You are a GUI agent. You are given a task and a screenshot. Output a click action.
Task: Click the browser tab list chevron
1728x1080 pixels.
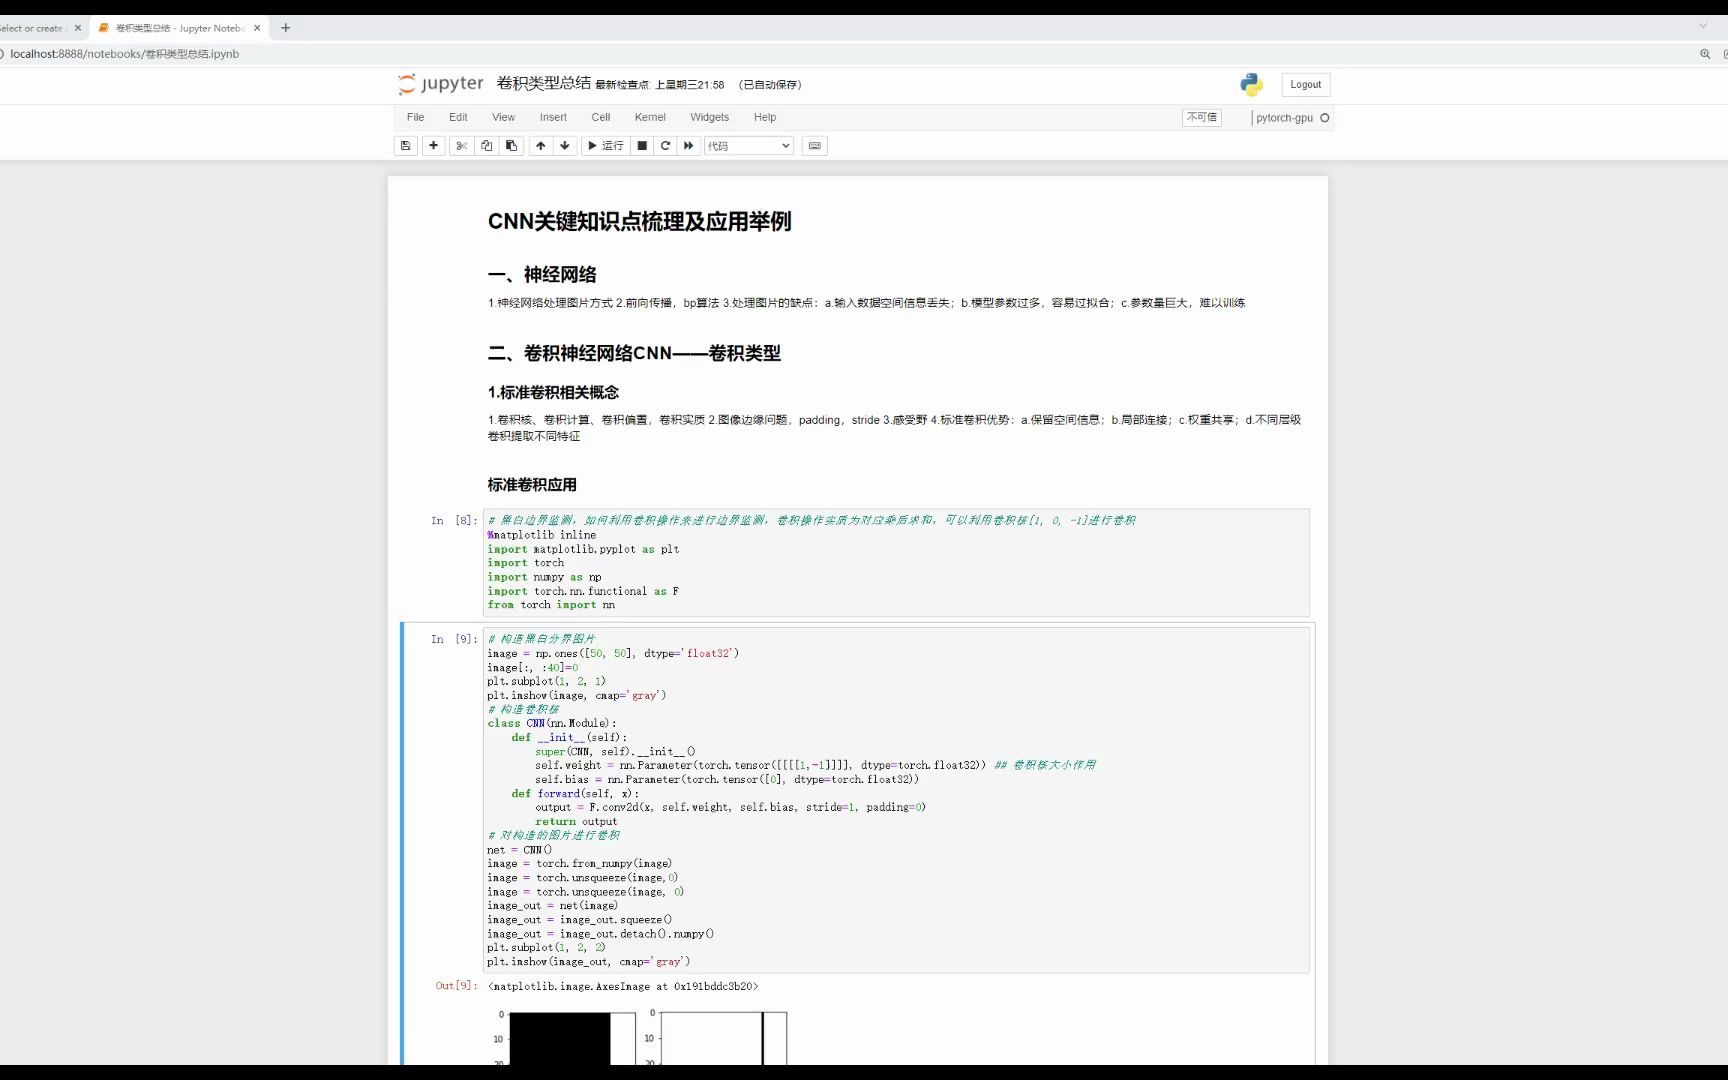(1703, 27)
